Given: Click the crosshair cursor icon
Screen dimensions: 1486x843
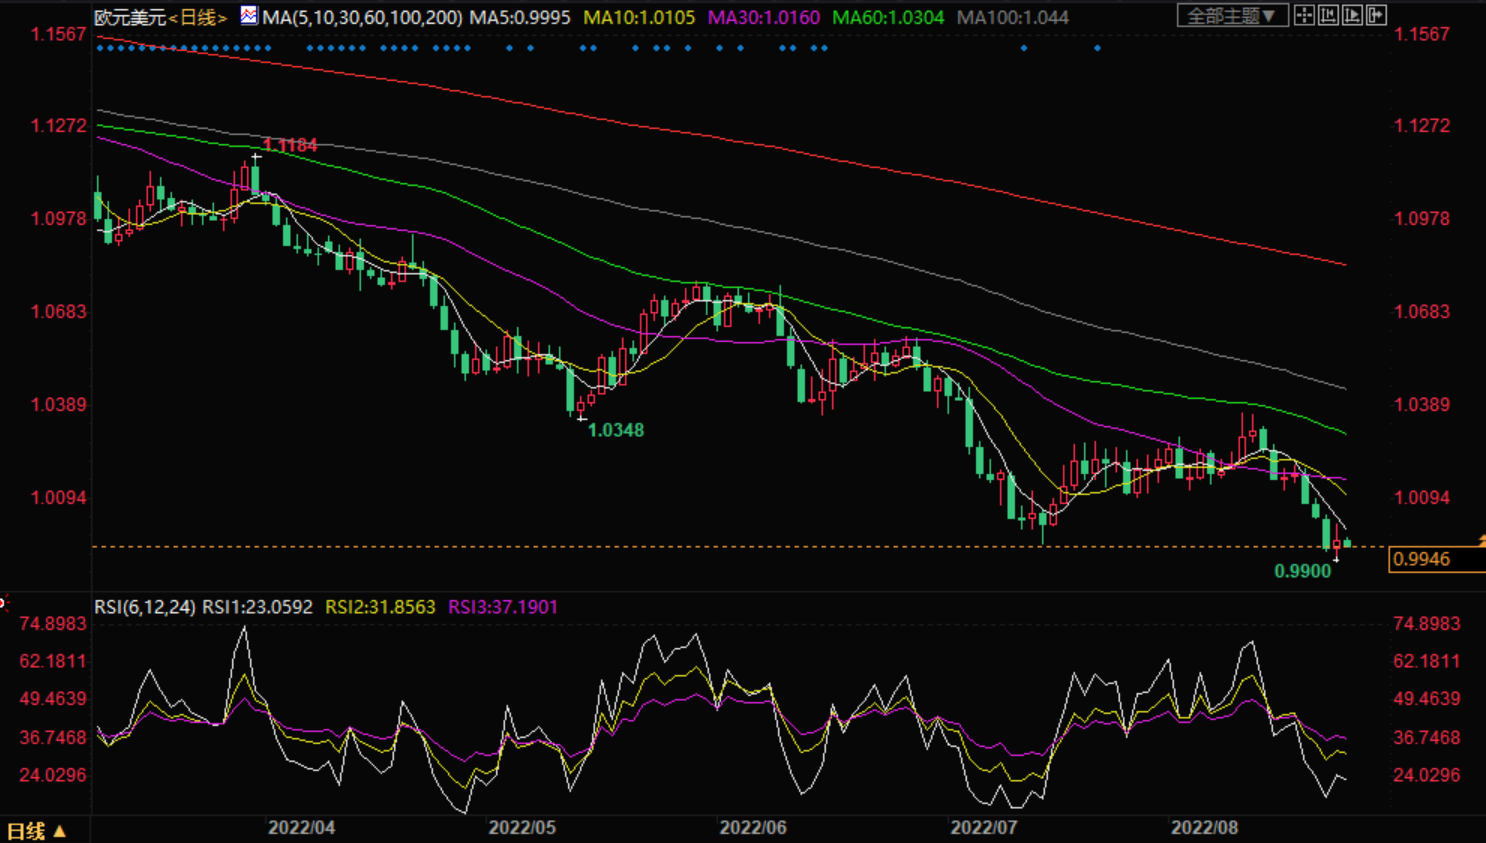Looking at the screenshot, I should [x=1304, y=16].
